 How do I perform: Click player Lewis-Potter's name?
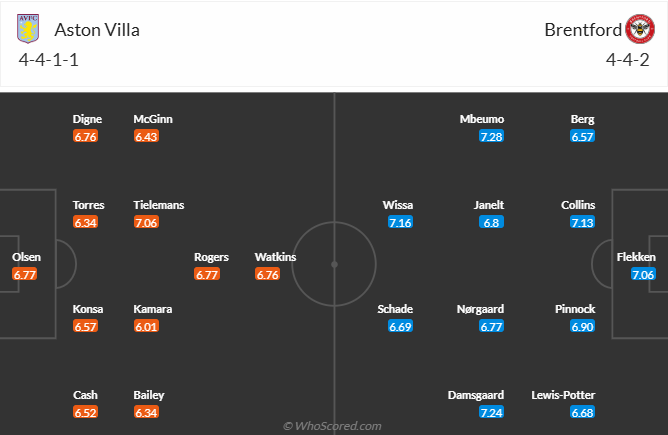point(583,395)
